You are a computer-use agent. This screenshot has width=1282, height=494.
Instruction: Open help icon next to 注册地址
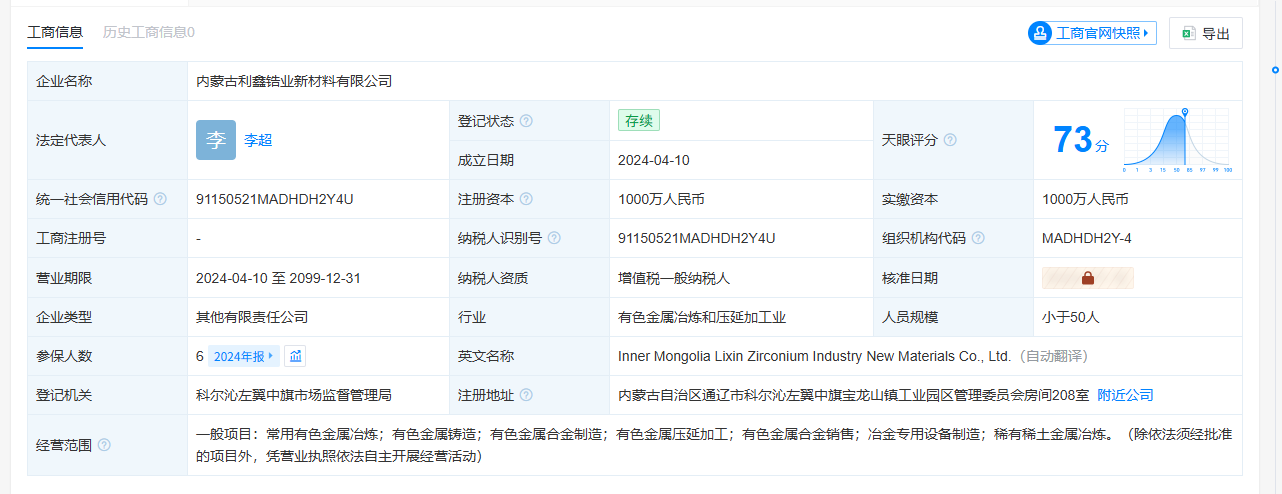pos(526,395)
